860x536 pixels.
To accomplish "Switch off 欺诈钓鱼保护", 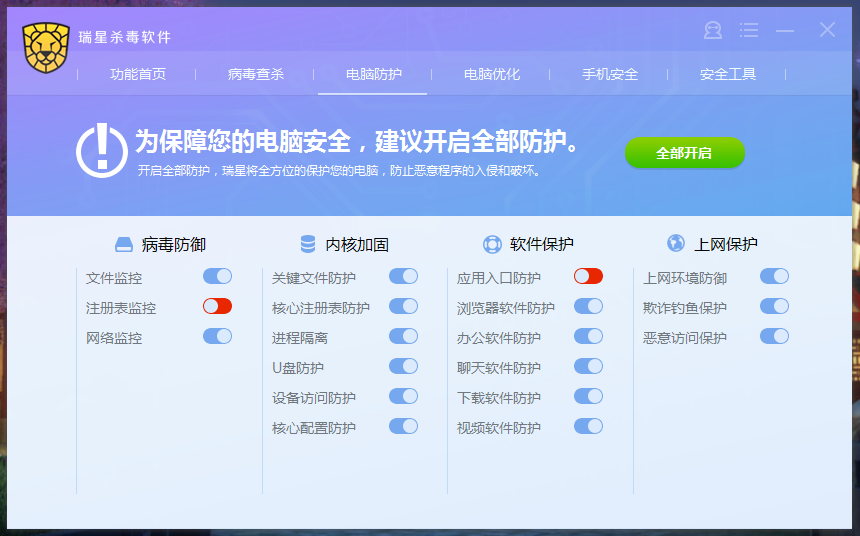I will tap(774, 306).
